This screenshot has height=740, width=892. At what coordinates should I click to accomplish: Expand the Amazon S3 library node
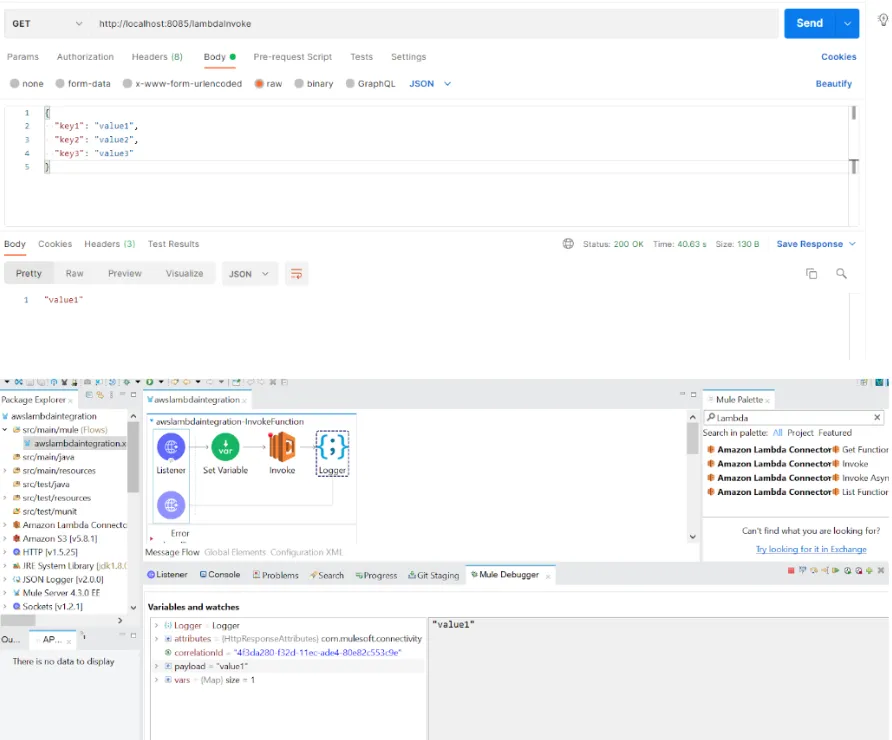(x=6, y=539)
